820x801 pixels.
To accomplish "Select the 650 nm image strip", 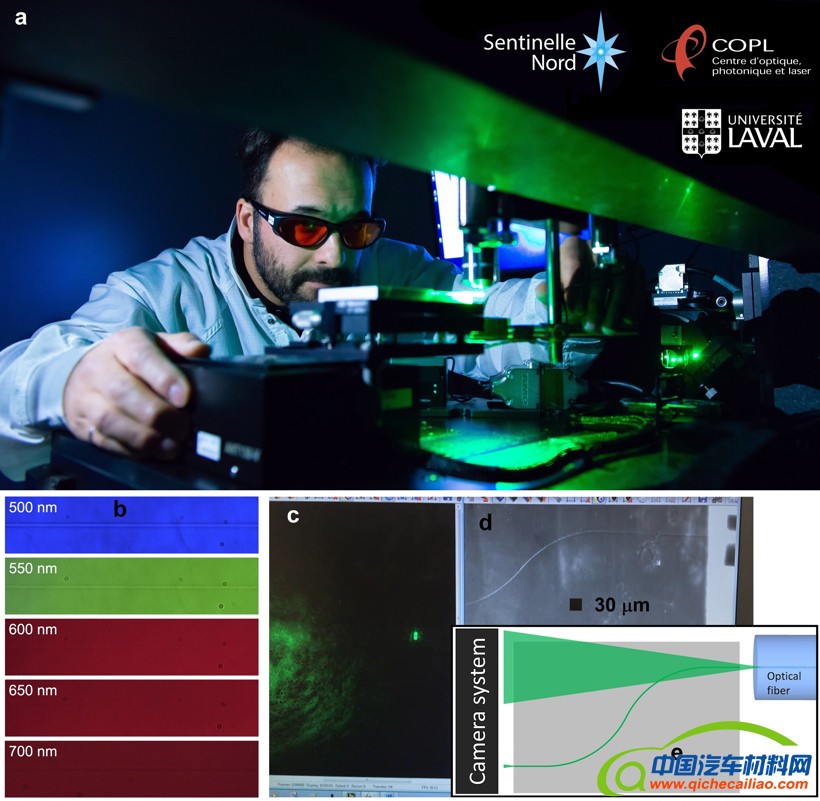I will (131, 707).
